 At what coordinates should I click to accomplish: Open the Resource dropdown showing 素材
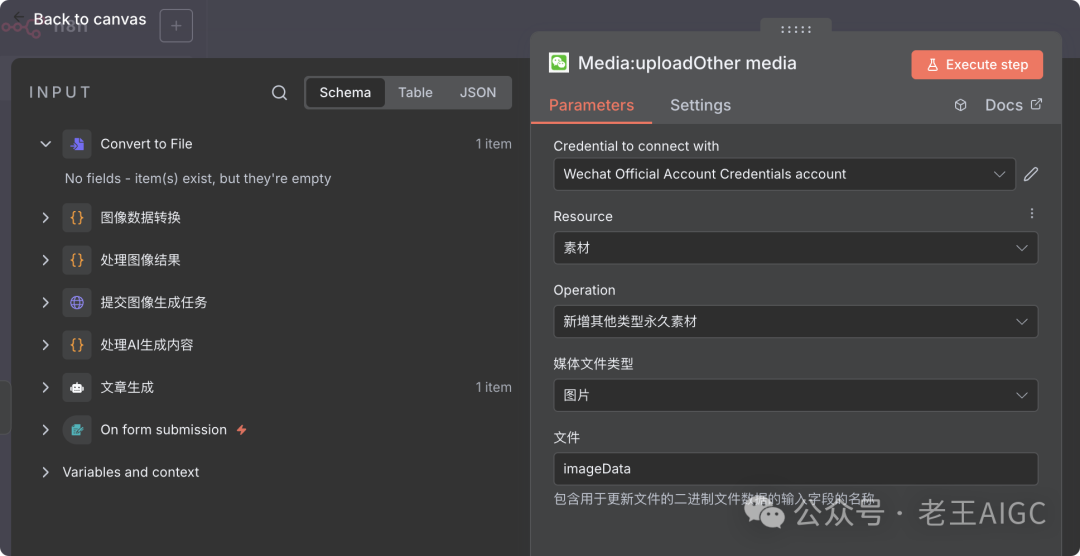pyautogui.click(x=796, y=248)
